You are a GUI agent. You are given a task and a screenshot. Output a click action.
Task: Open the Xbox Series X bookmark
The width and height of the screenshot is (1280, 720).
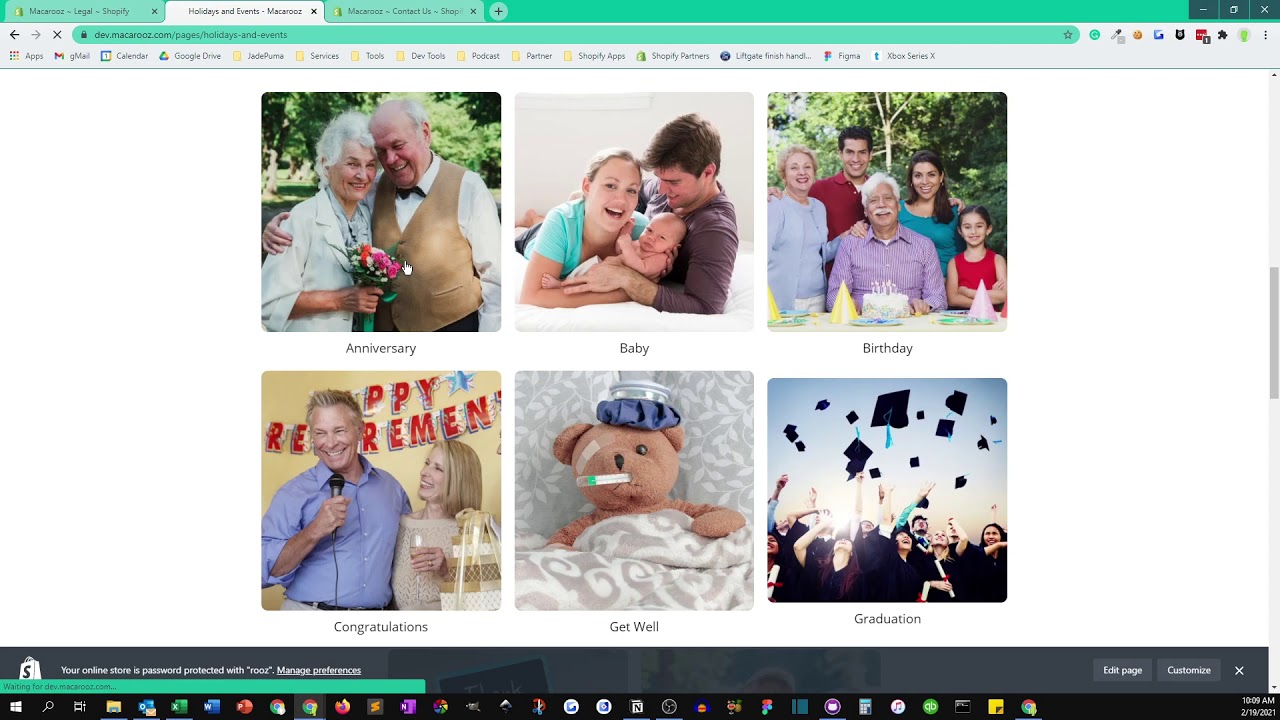coord(903,56)
